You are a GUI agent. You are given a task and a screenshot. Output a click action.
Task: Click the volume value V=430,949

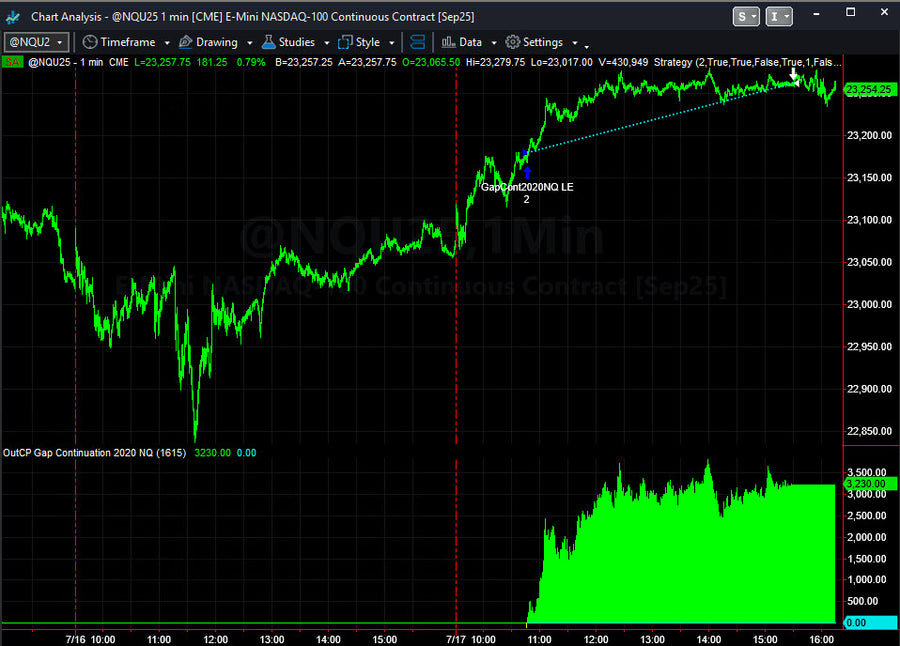[x=623, y=62]
